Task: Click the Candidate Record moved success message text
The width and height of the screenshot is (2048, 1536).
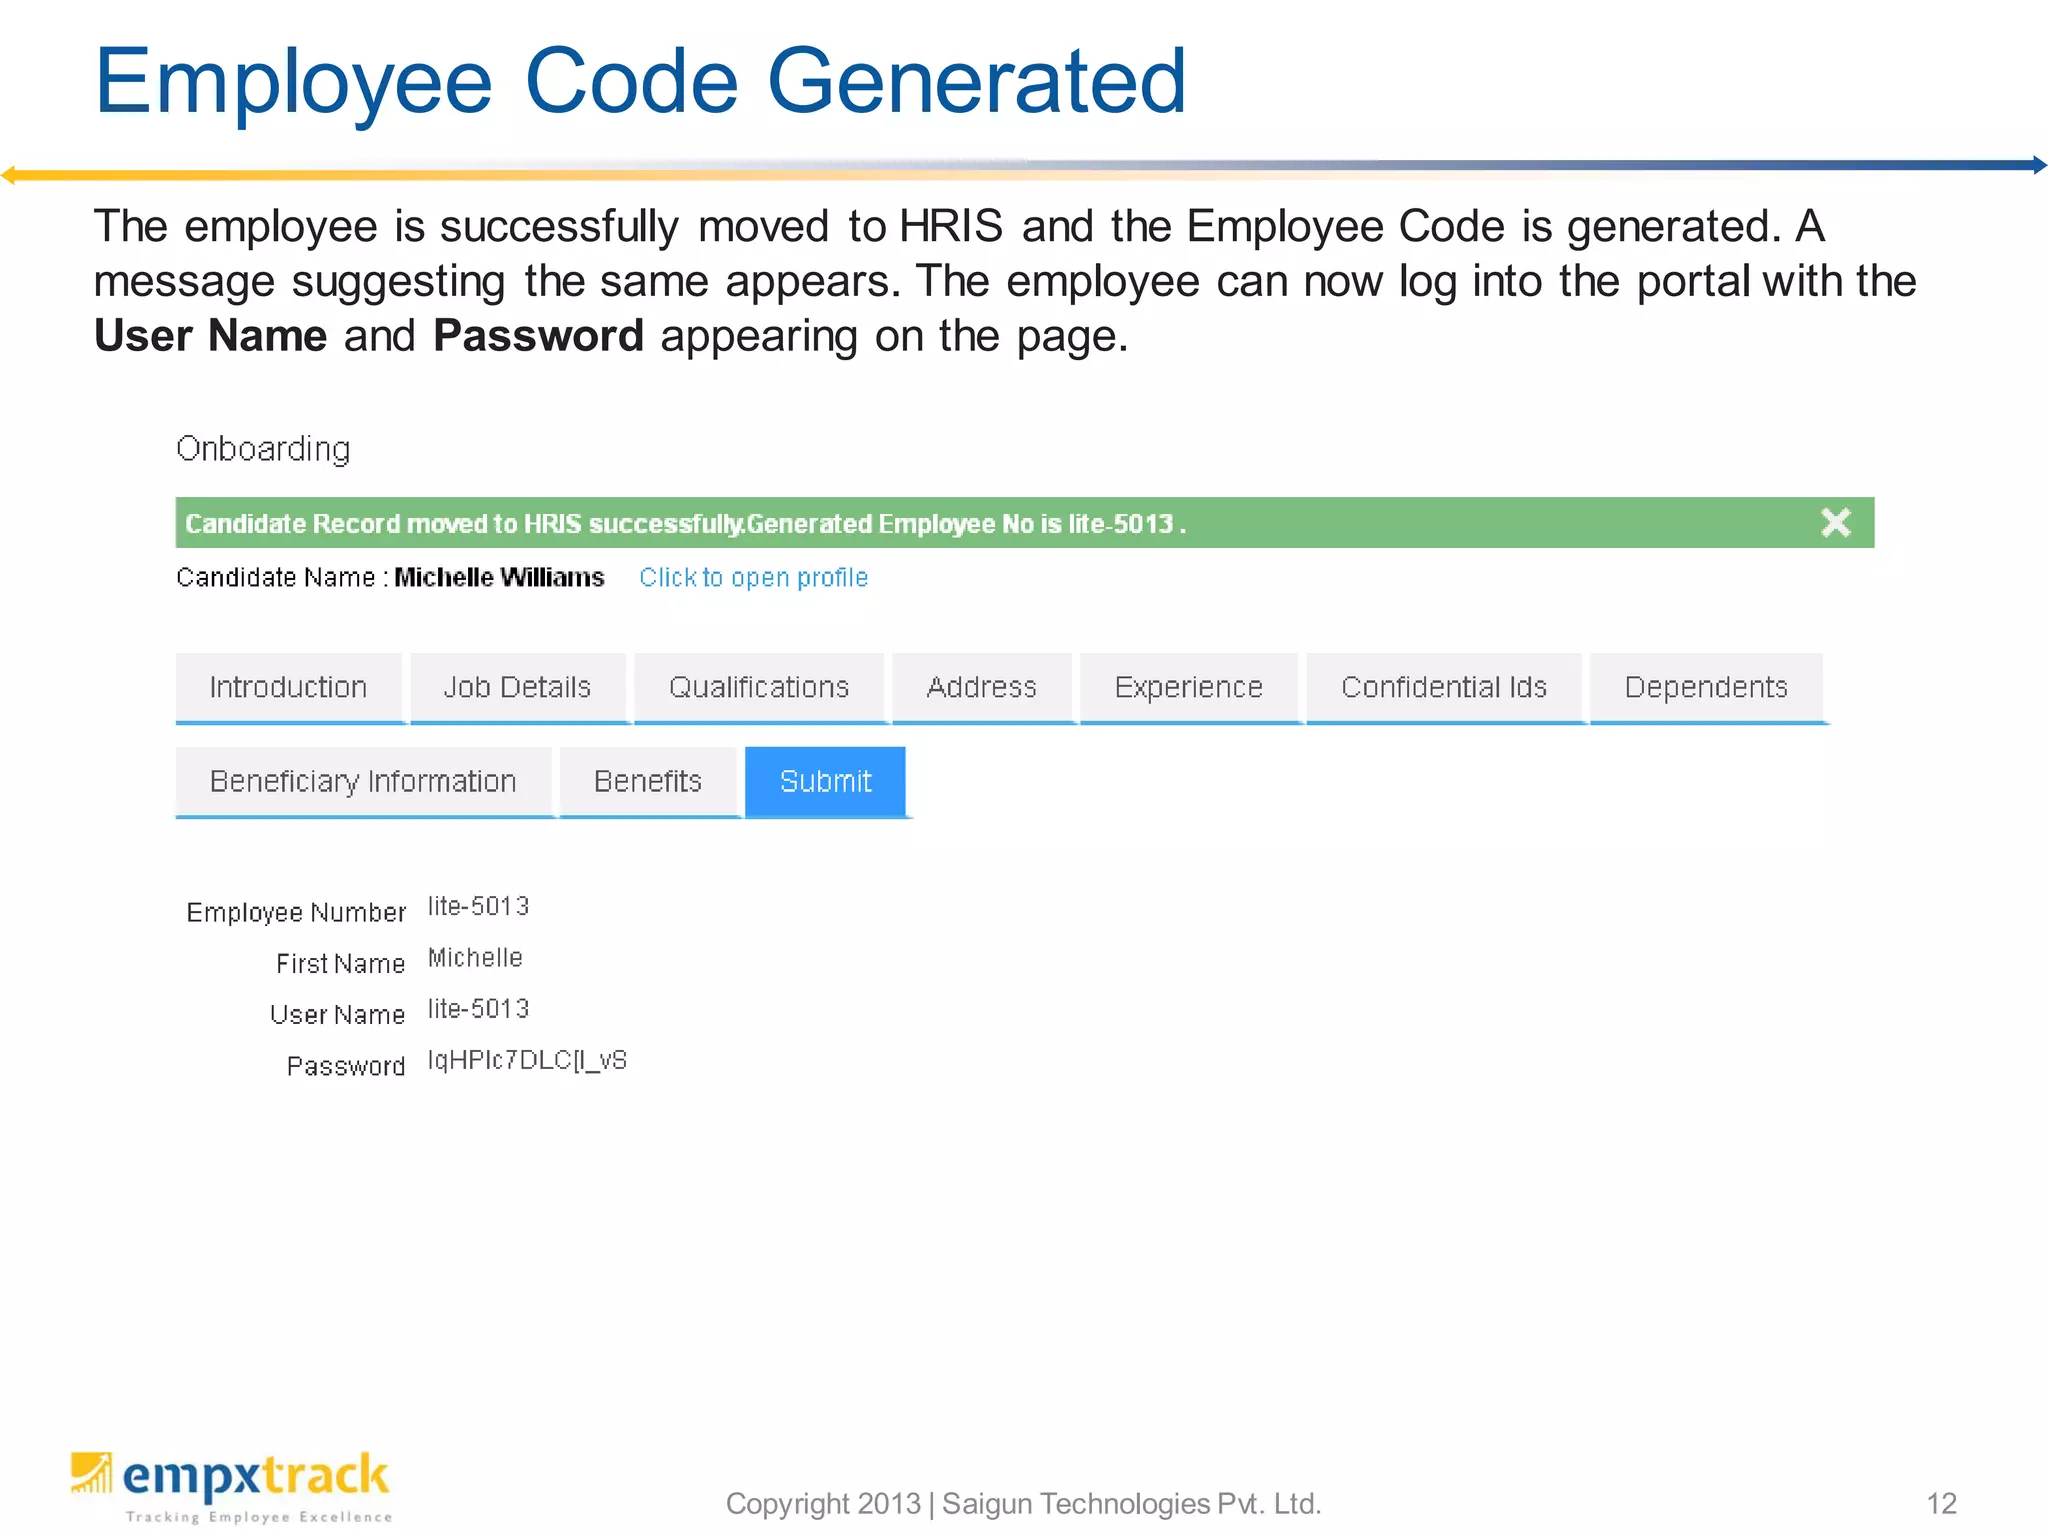Action: point(686,524)
